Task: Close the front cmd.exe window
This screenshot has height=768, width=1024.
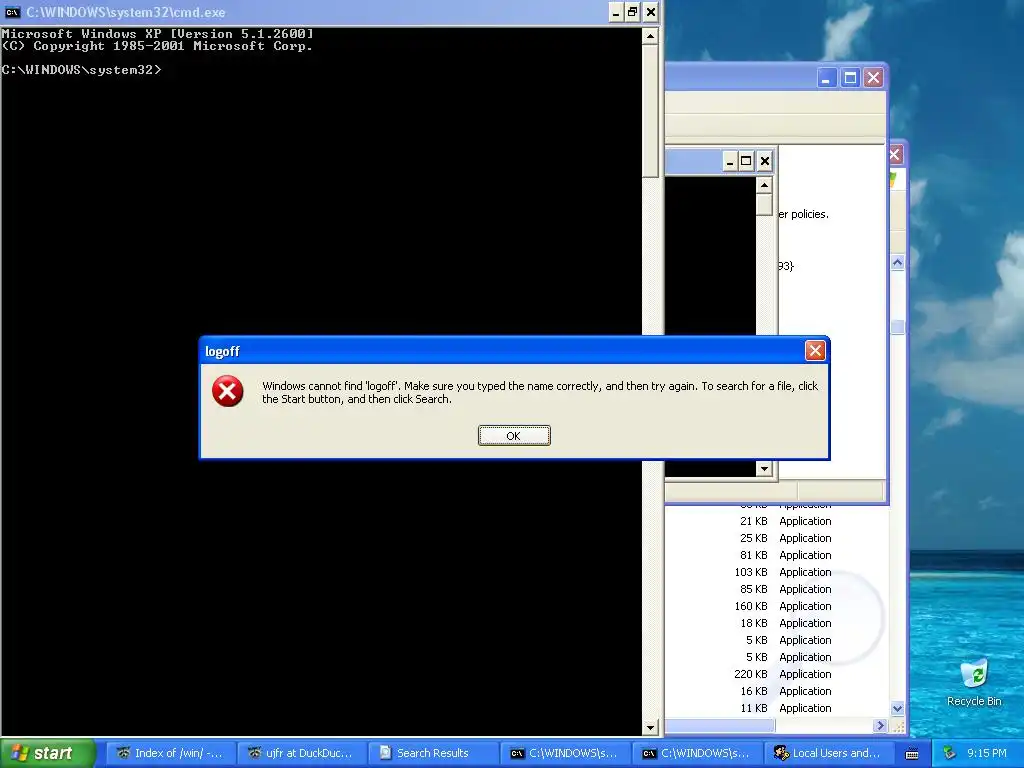Action: 650,12
